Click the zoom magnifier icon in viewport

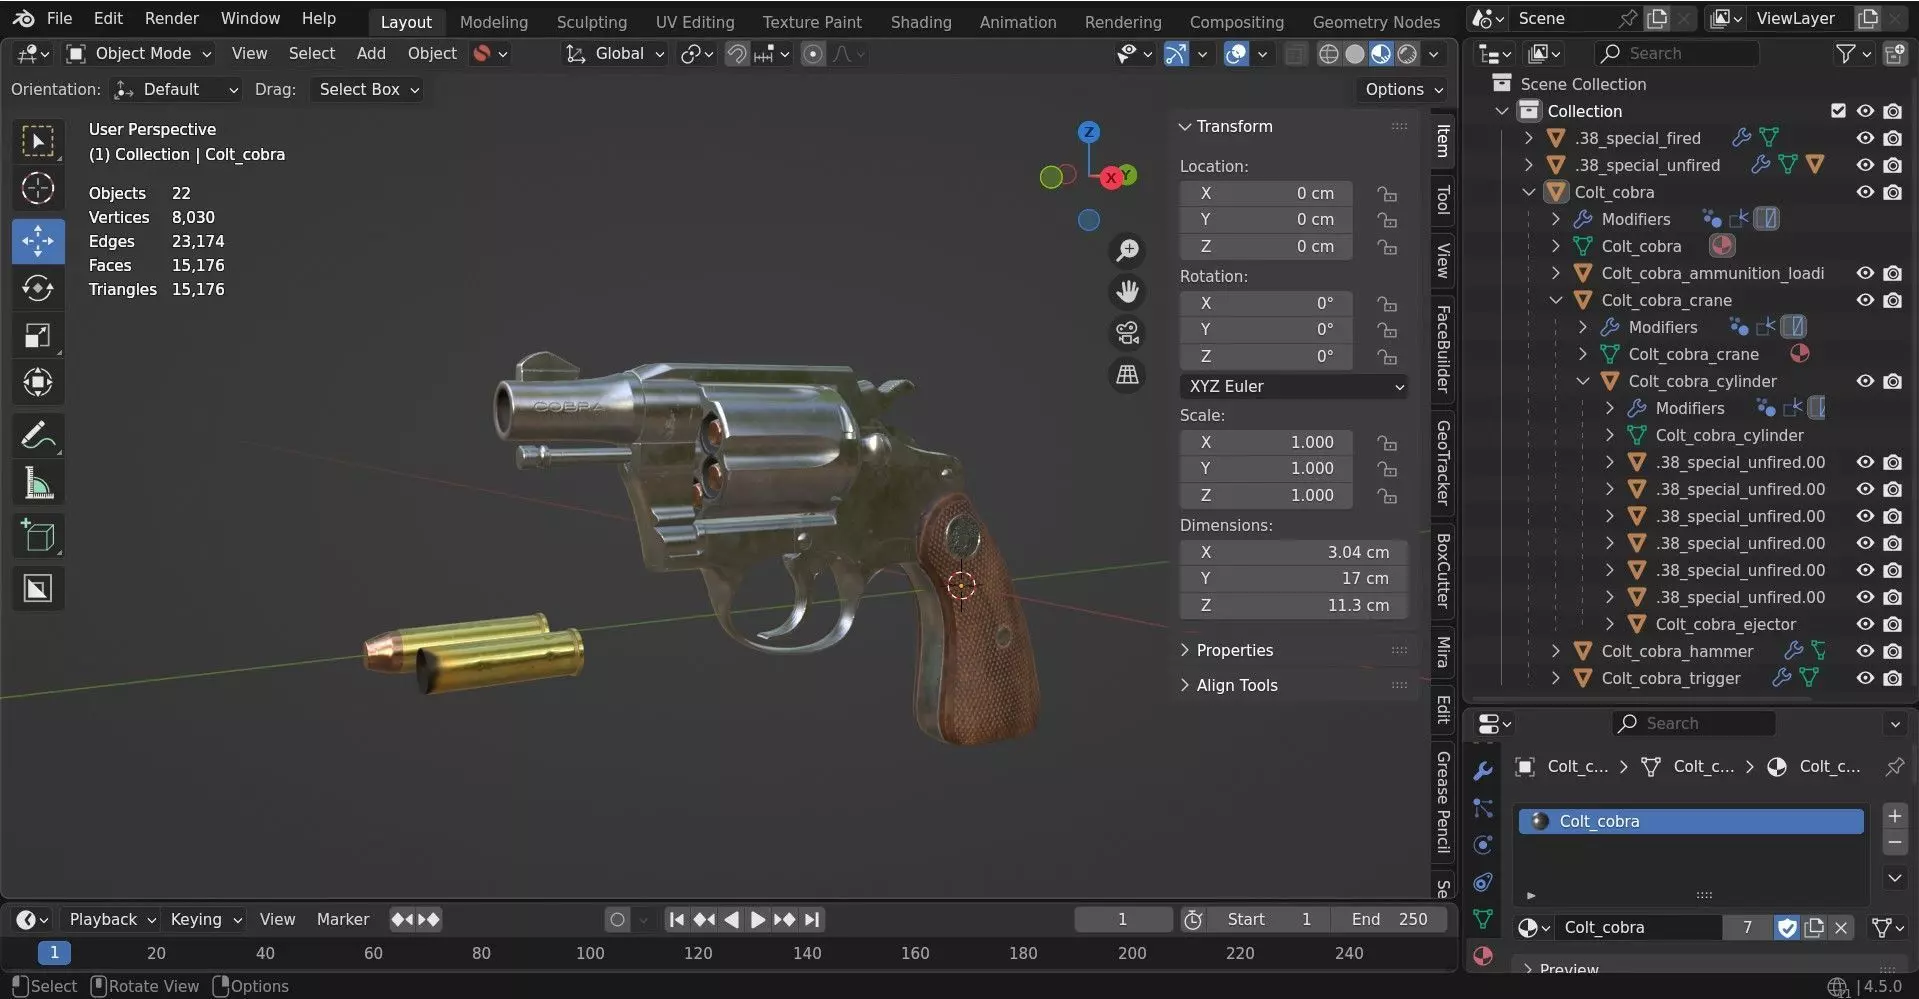(x=1128, y=250)
